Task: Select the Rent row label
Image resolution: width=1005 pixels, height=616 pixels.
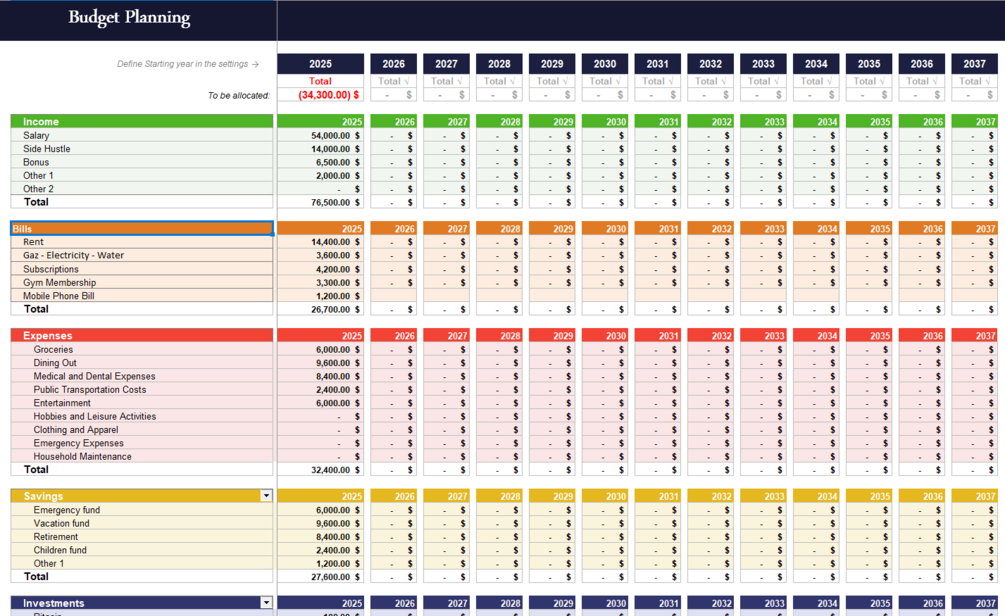Action: point(33,242)
